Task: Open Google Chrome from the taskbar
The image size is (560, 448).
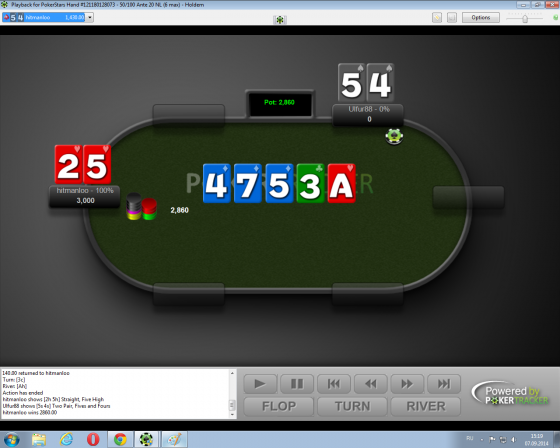Action: pos(120,439)
